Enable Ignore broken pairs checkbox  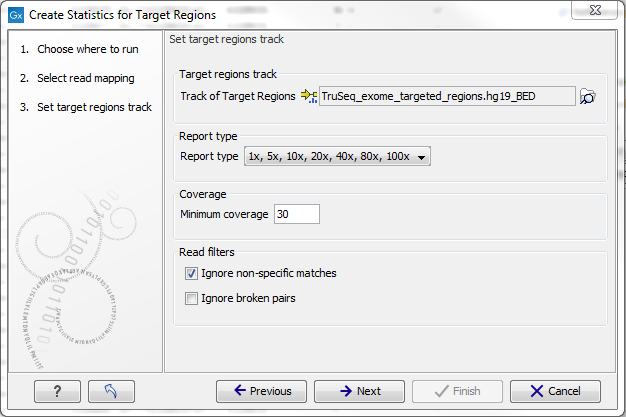pyautogui.click(x=191, y=298)
